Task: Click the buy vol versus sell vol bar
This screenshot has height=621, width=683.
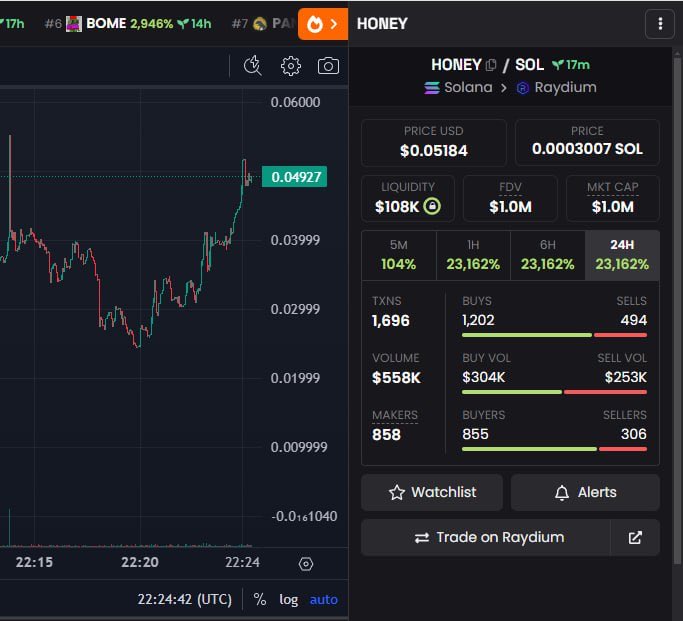Action: pos(555,392)
